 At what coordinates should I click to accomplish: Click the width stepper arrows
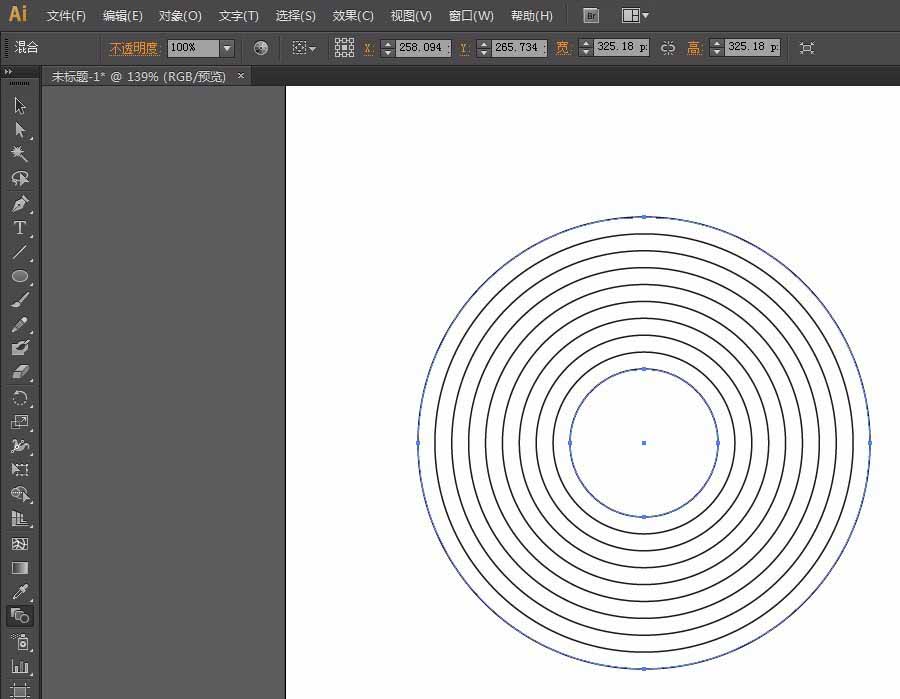tap(585, 48)
